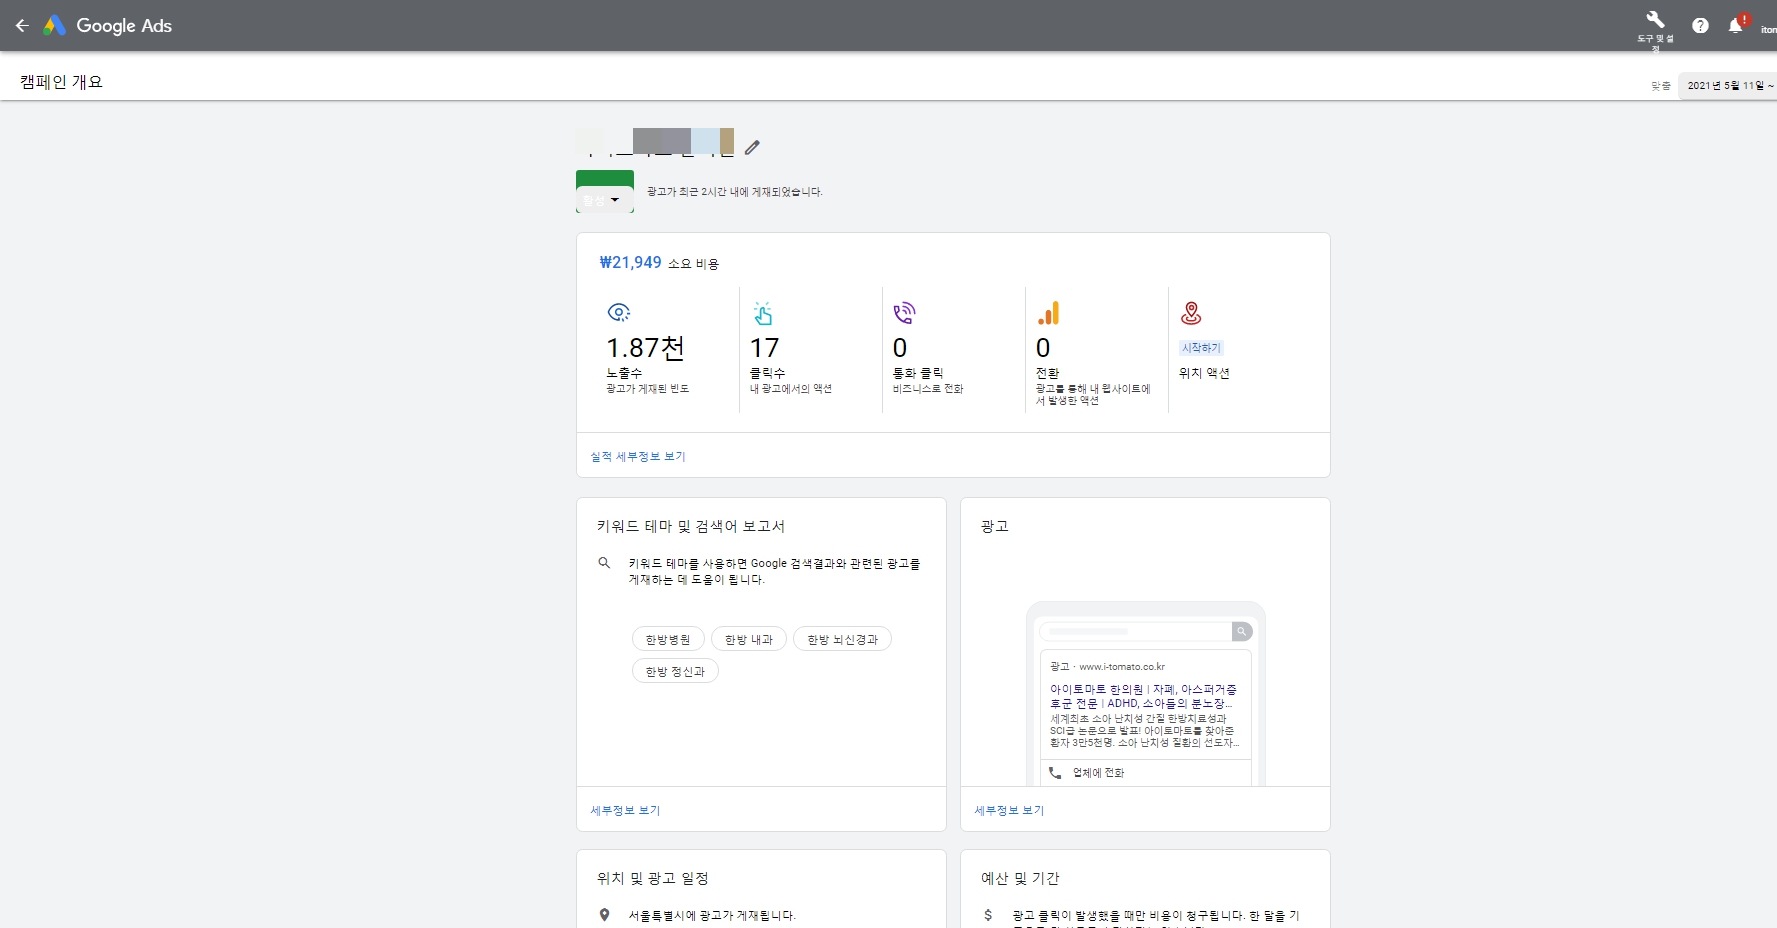Click the 1.87천 impressions value
This screenshot has height=928, width=1777.
[x=645, y=348]
